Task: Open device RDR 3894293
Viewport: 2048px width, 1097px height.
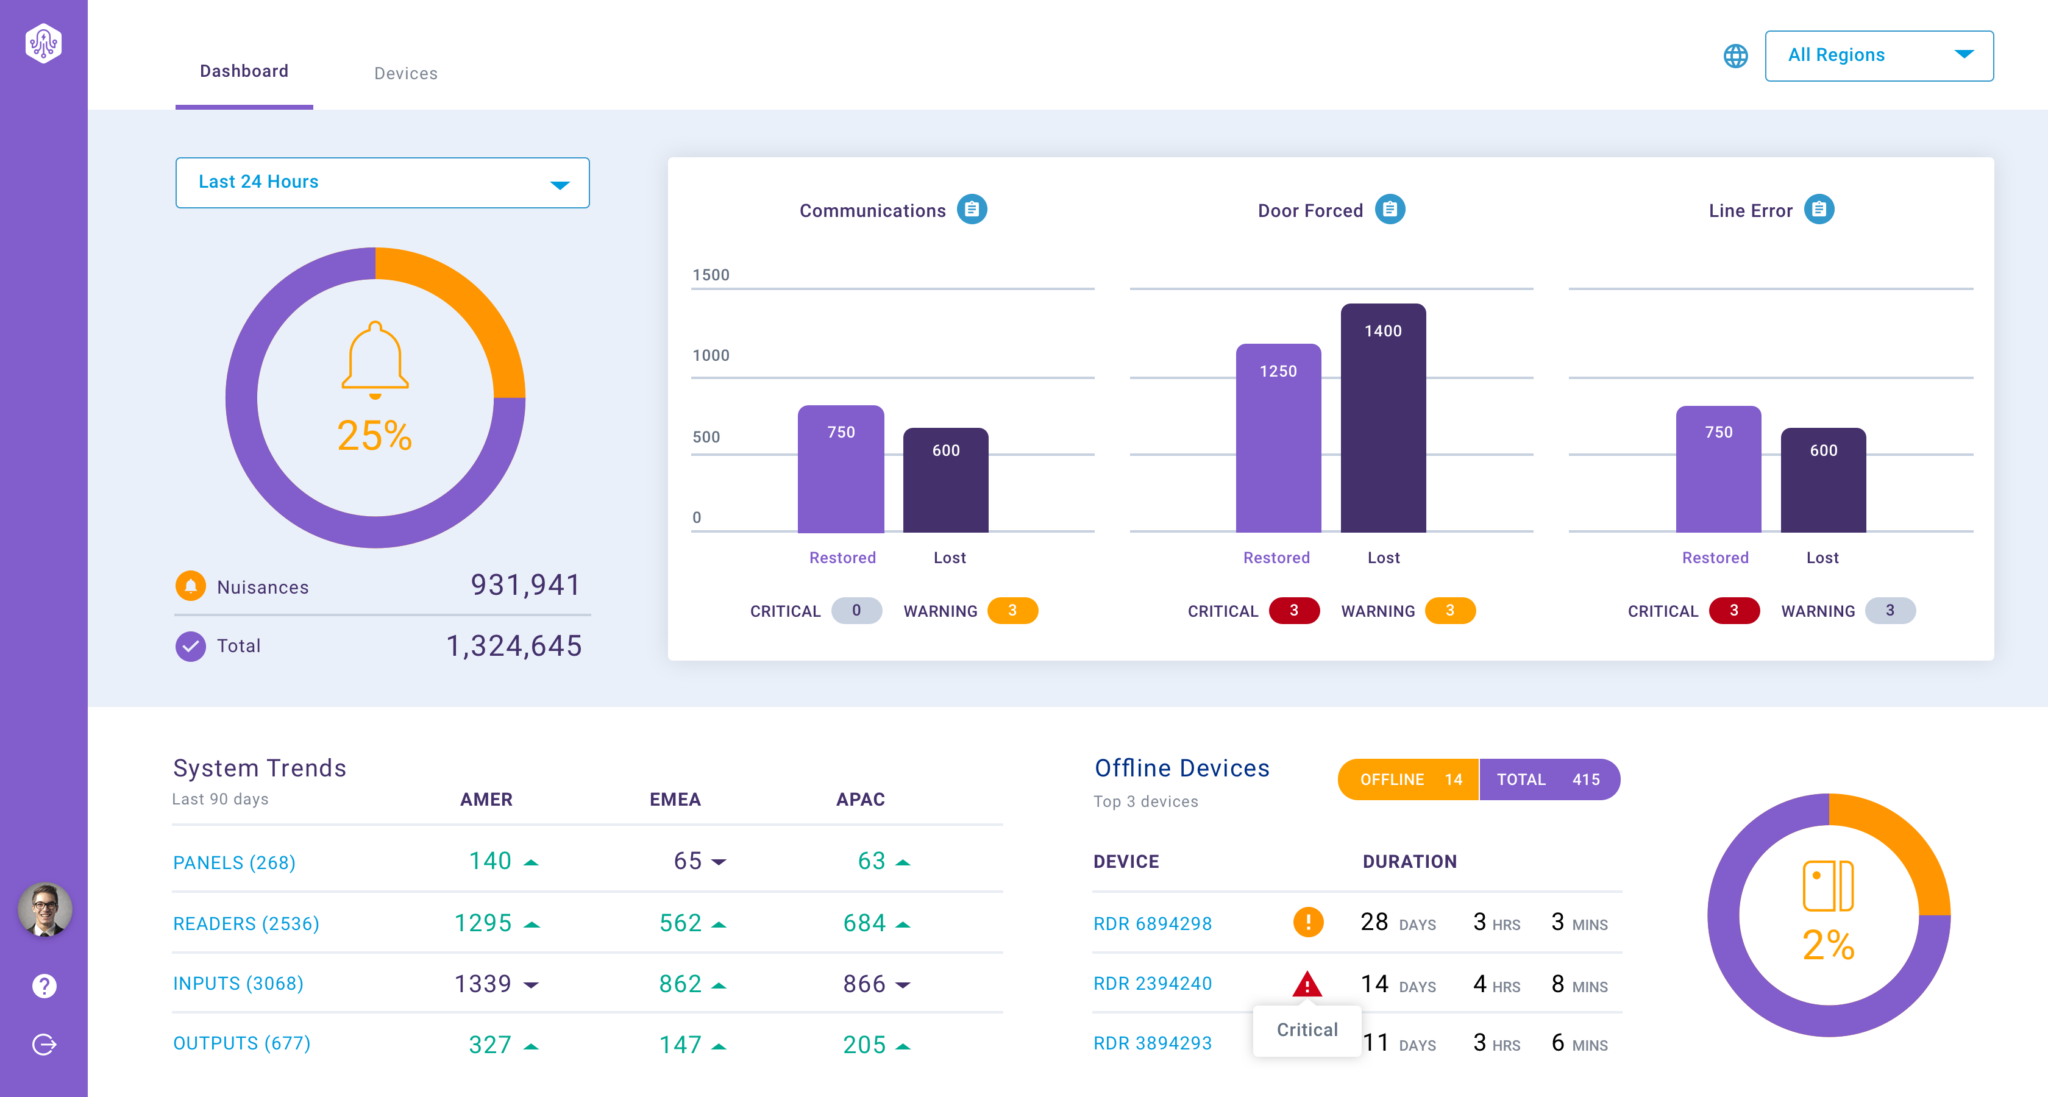Action: [1152, 1043]
